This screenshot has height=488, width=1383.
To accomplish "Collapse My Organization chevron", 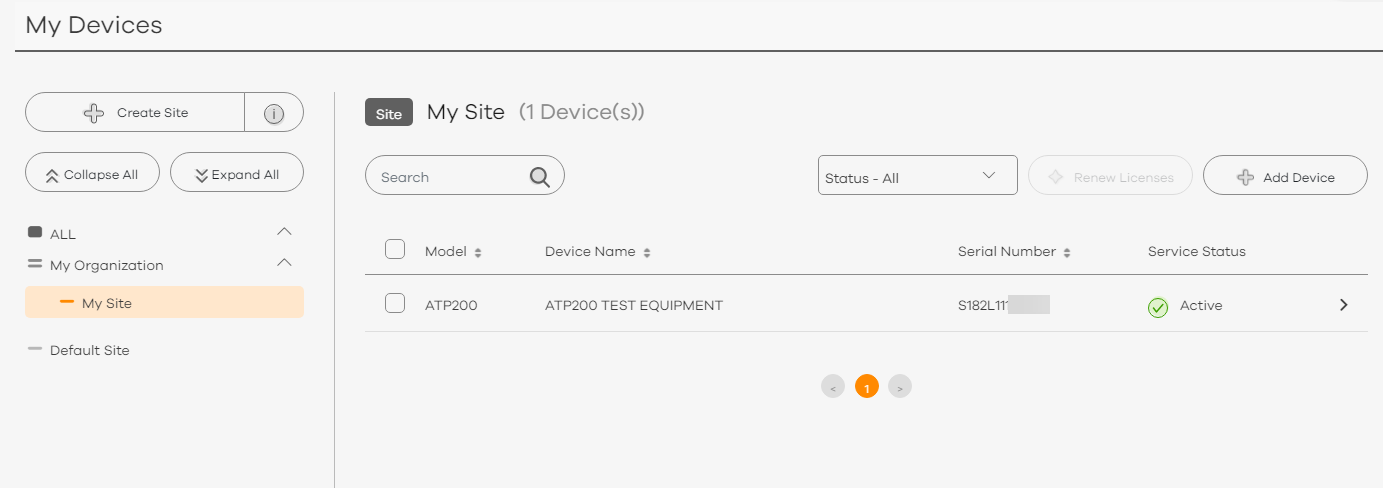I will [x=284, y=263].
